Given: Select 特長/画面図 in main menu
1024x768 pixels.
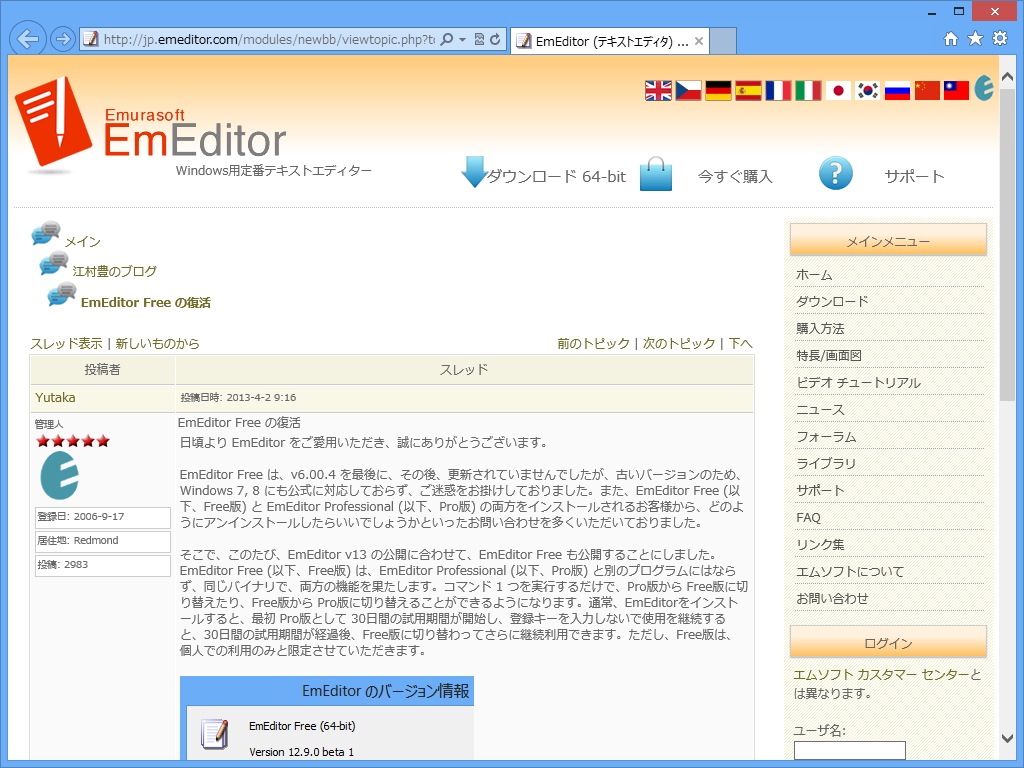Looking at the screenshot, I should 829,356.
